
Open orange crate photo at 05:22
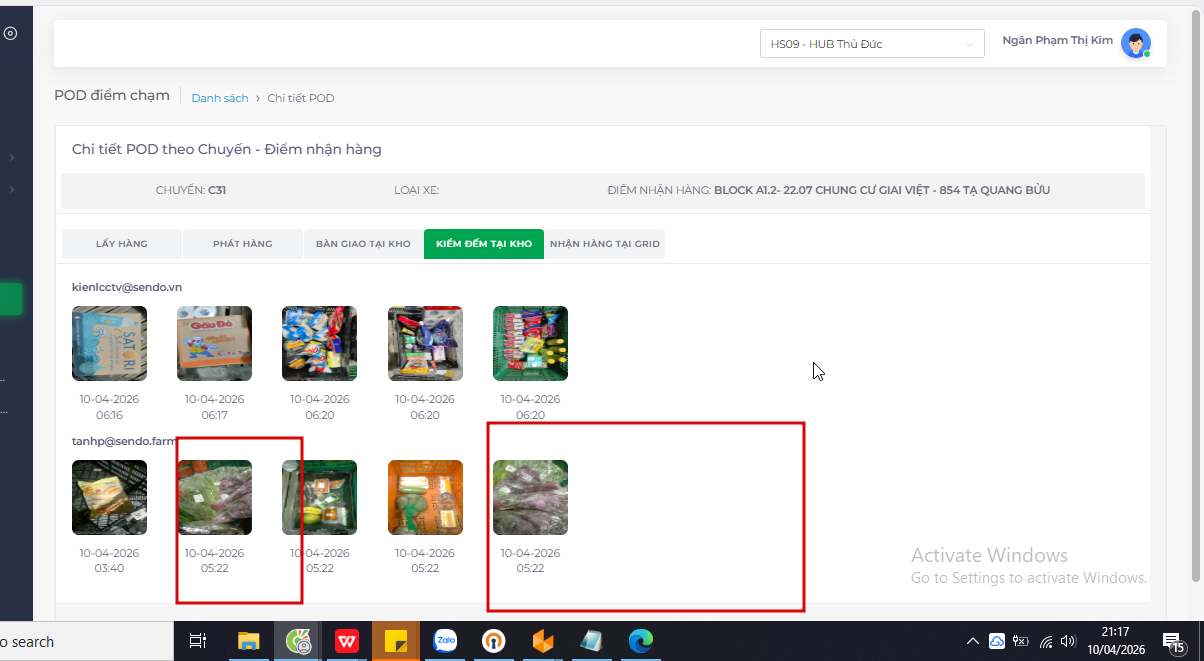425,497
